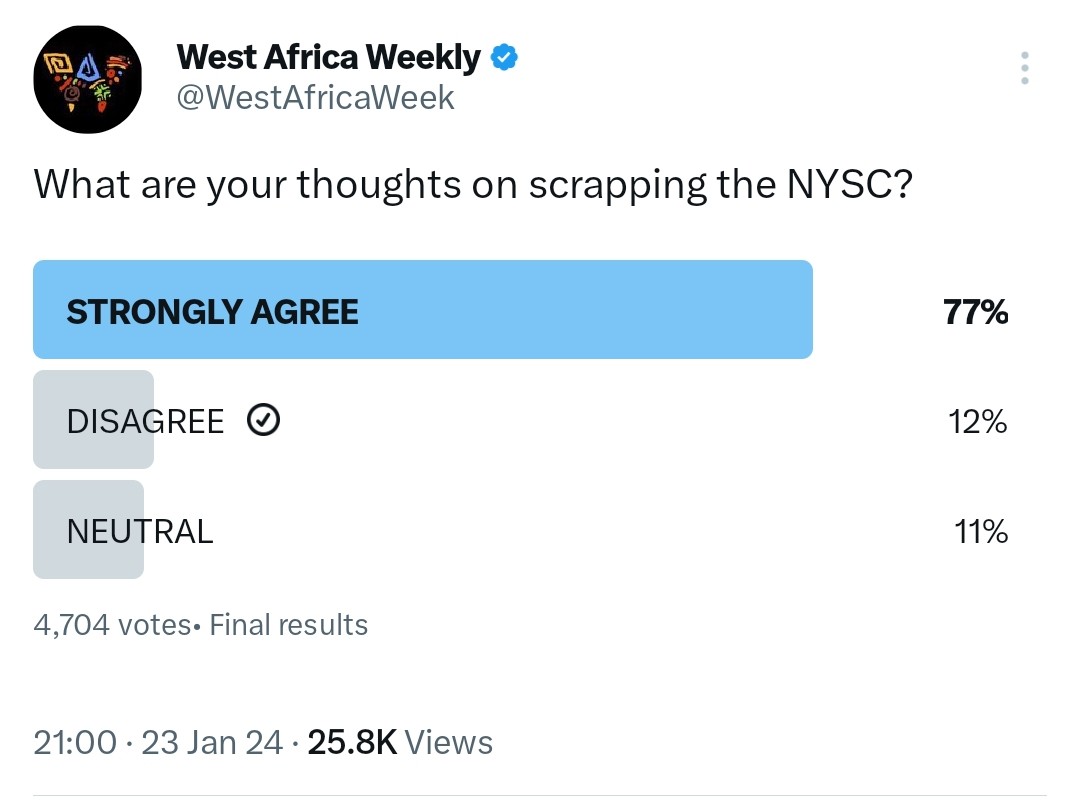This screenshot has height=806, width=1080.
Task: Click the 77% result figure
Action: pyautogui.click(x=975, y=312)
